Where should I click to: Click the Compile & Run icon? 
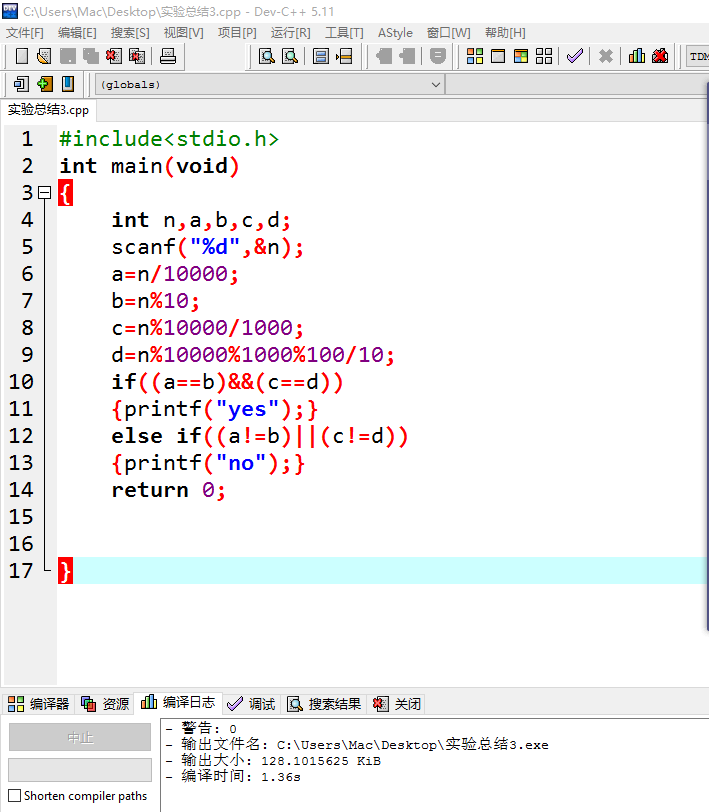tap(521, 56)
